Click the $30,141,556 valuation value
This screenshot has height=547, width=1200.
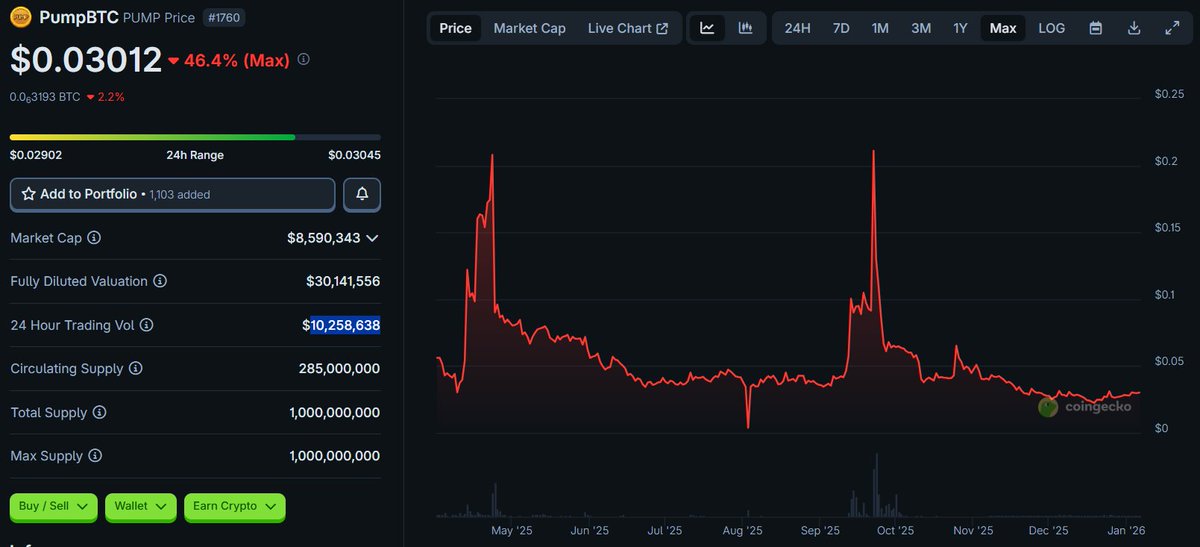343,282
